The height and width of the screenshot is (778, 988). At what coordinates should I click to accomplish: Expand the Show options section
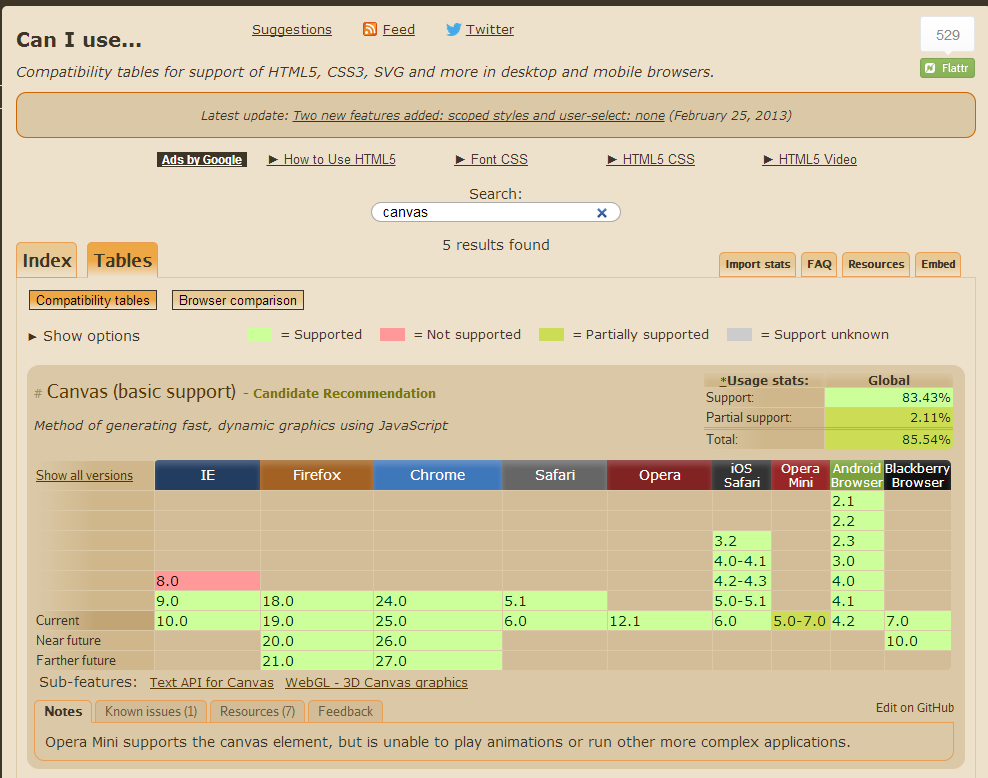coord(84,336)
